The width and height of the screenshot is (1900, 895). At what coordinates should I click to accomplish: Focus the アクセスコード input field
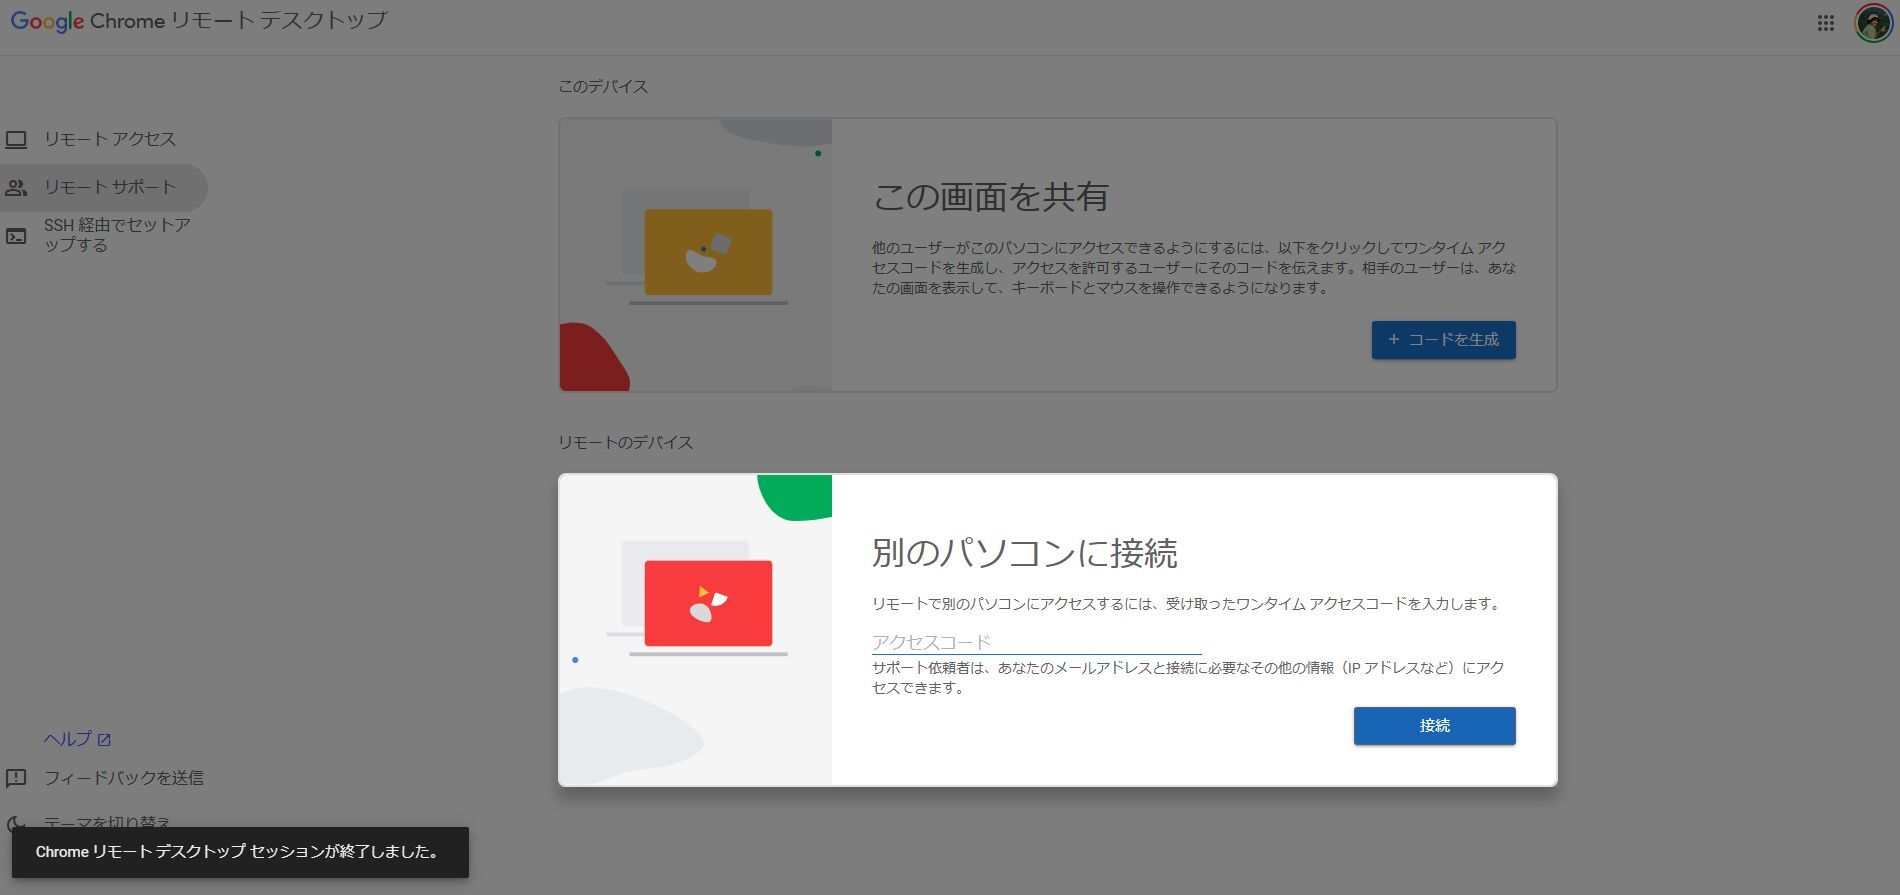point(1036,642)
